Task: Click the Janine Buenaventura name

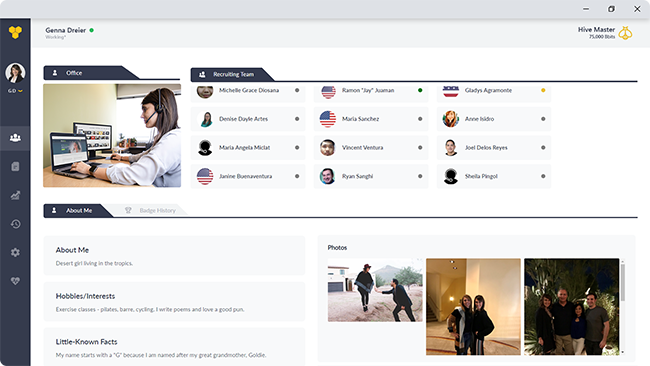Action: point(245,176)
